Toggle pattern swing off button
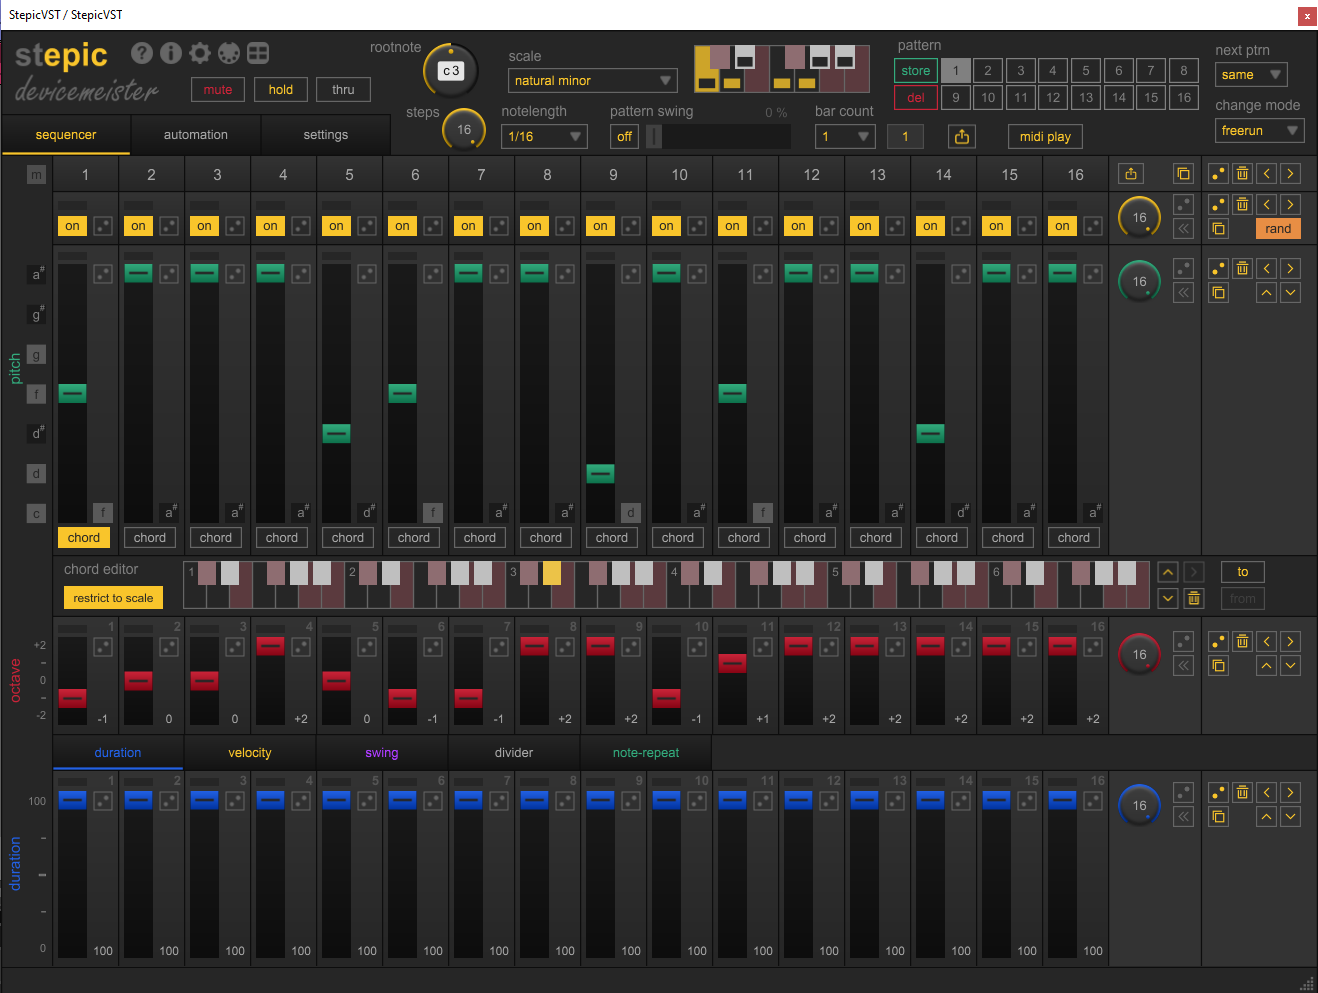This screenshot has width=1318, height=993. 624,137
